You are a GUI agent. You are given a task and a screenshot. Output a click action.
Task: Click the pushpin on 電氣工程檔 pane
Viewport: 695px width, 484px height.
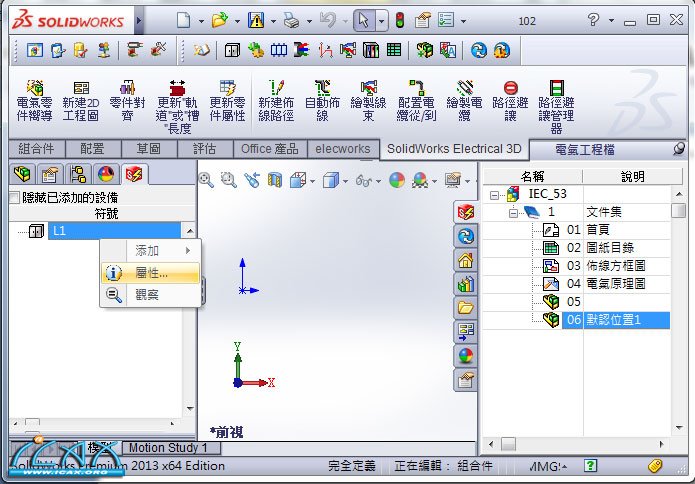pyautogui.click(x=679, y=149)
